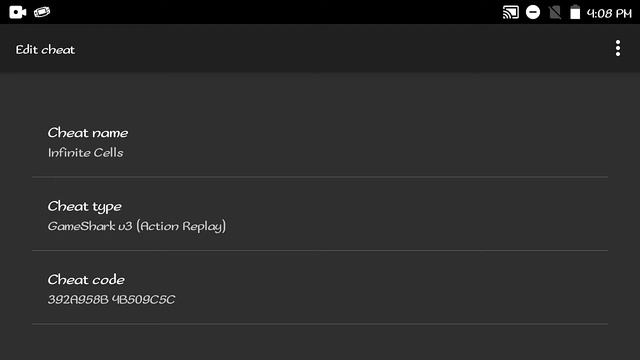Edit the Infinite Cells name value
This screenshot has width=640, height=360.
85,153
